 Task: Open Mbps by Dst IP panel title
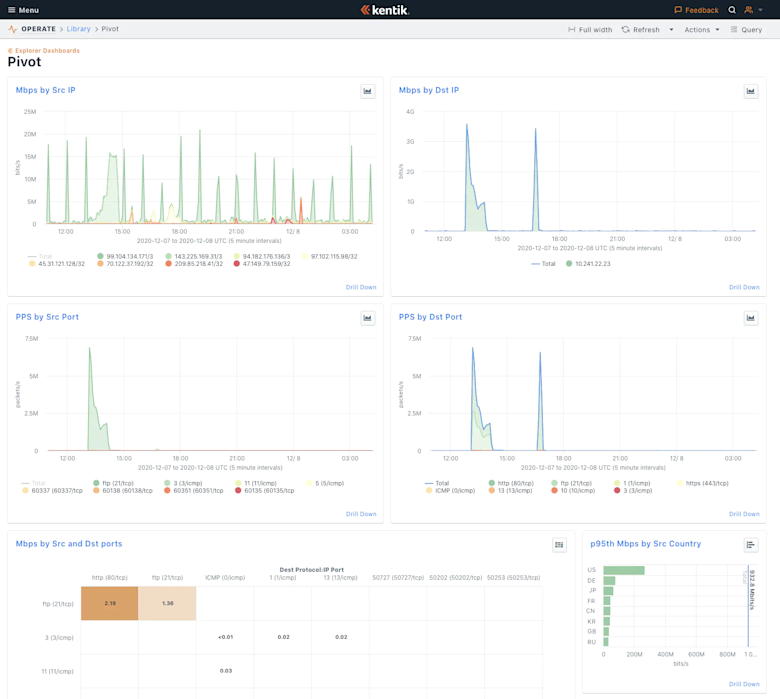point(429,90)
